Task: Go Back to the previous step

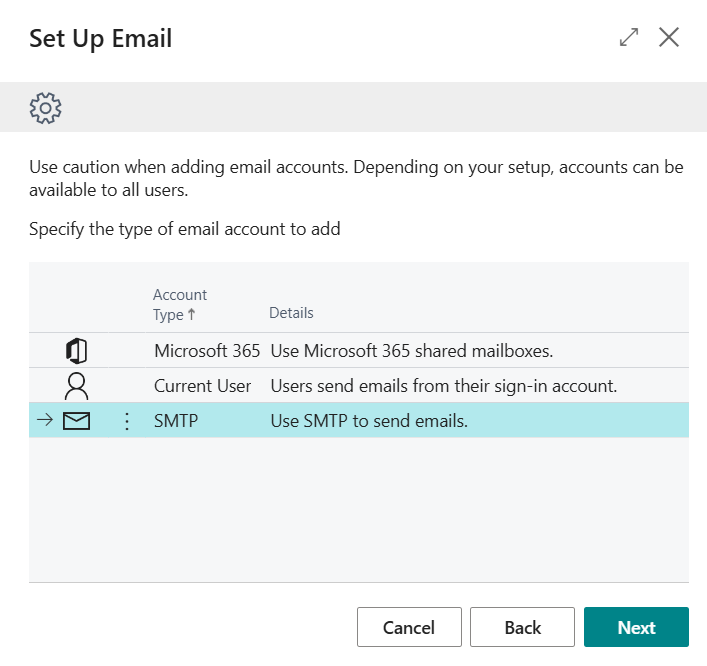Action: (522, 627)
